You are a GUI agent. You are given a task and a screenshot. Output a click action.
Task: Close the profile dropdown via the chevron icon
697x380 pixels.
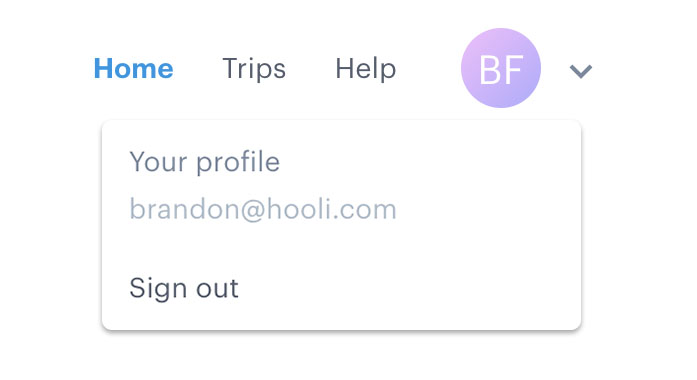coord(581,71)
